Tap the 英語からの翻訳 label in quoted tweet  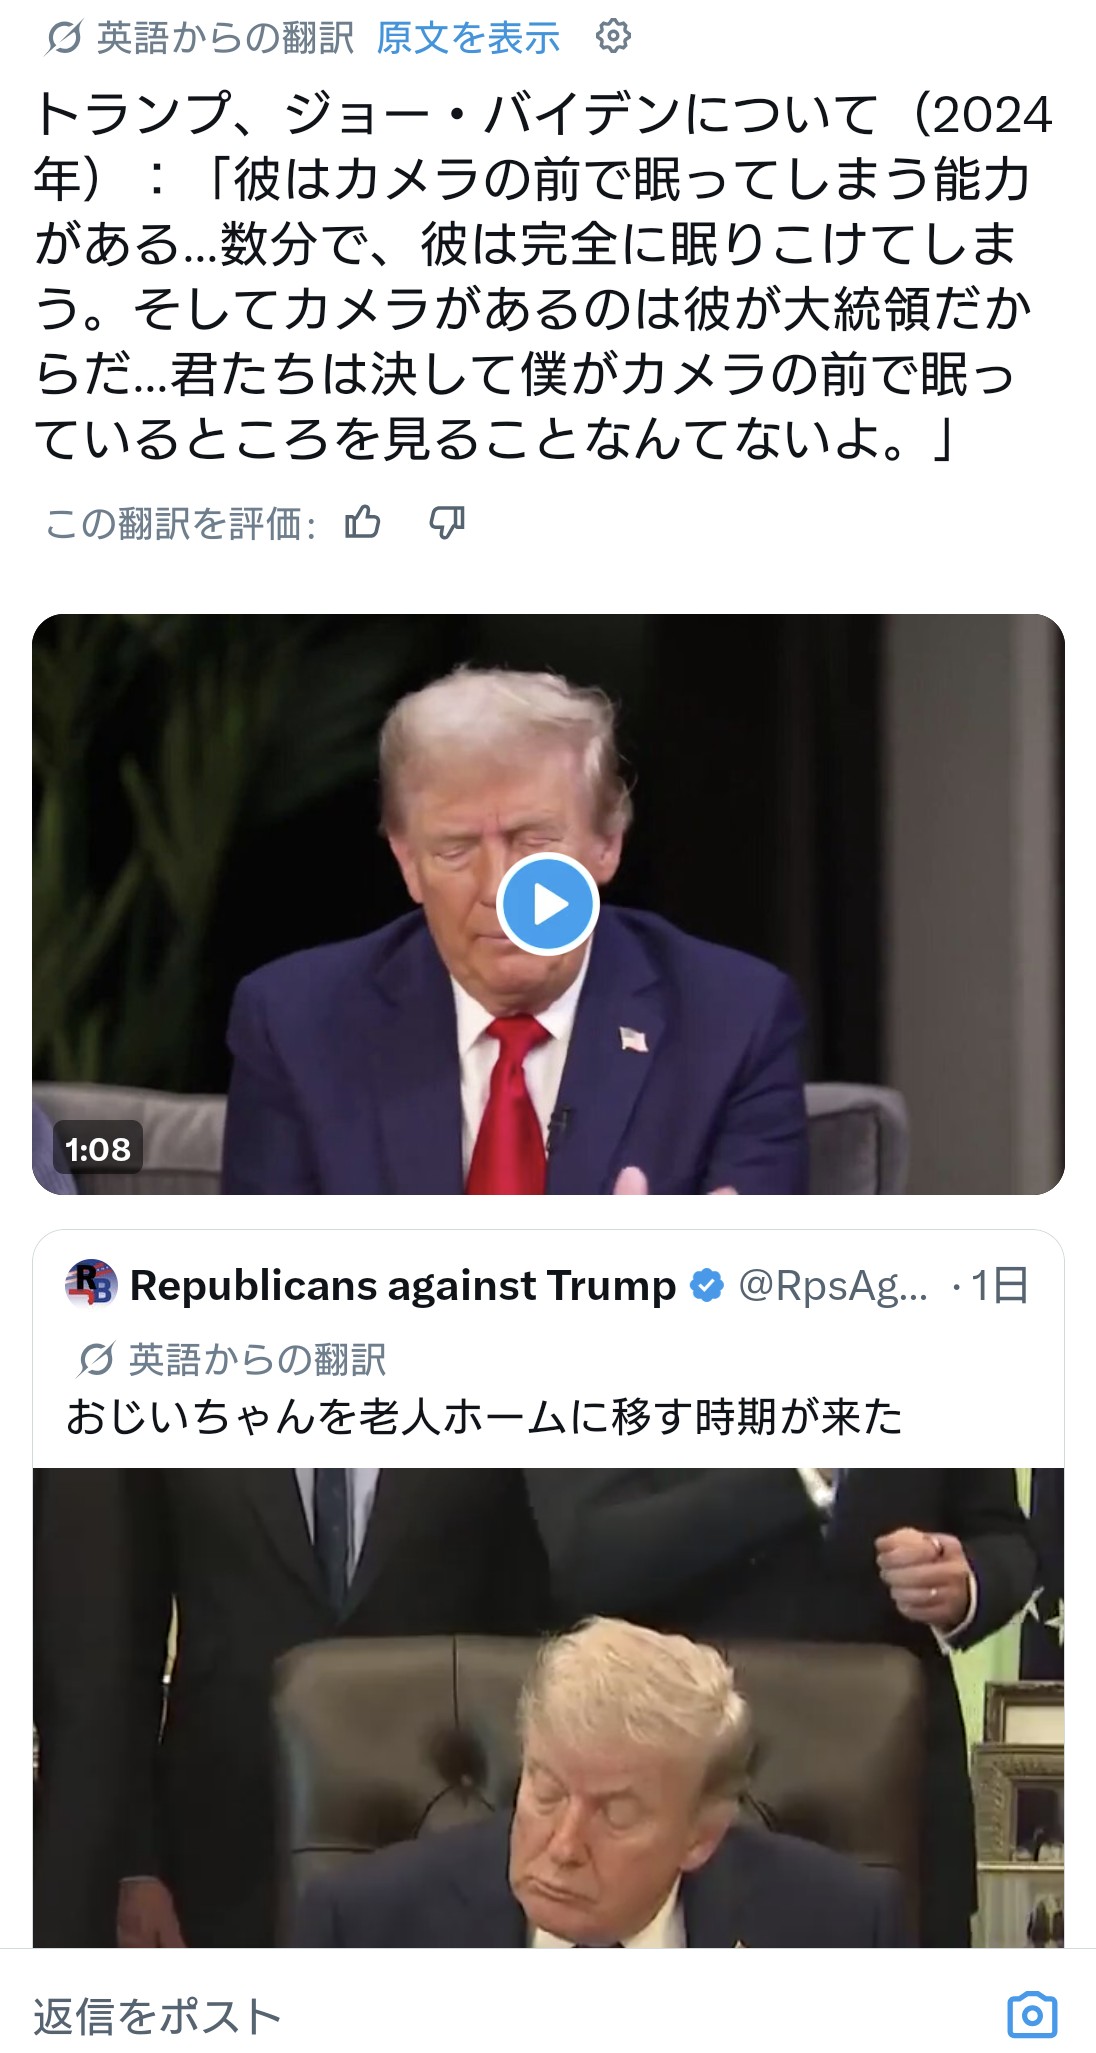tap(257, 1359)
